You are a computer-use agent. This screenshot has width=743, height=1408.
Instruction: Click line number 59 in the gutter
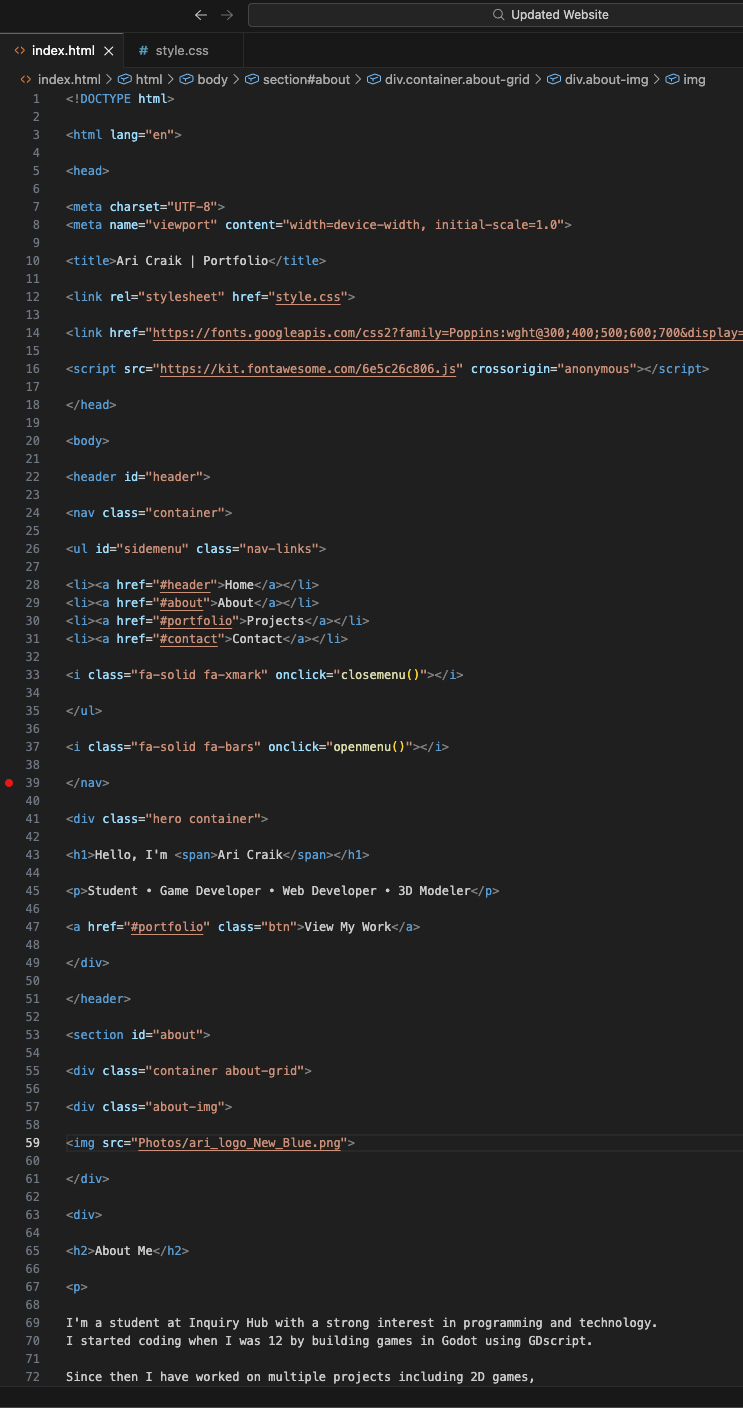point(32,1142)
